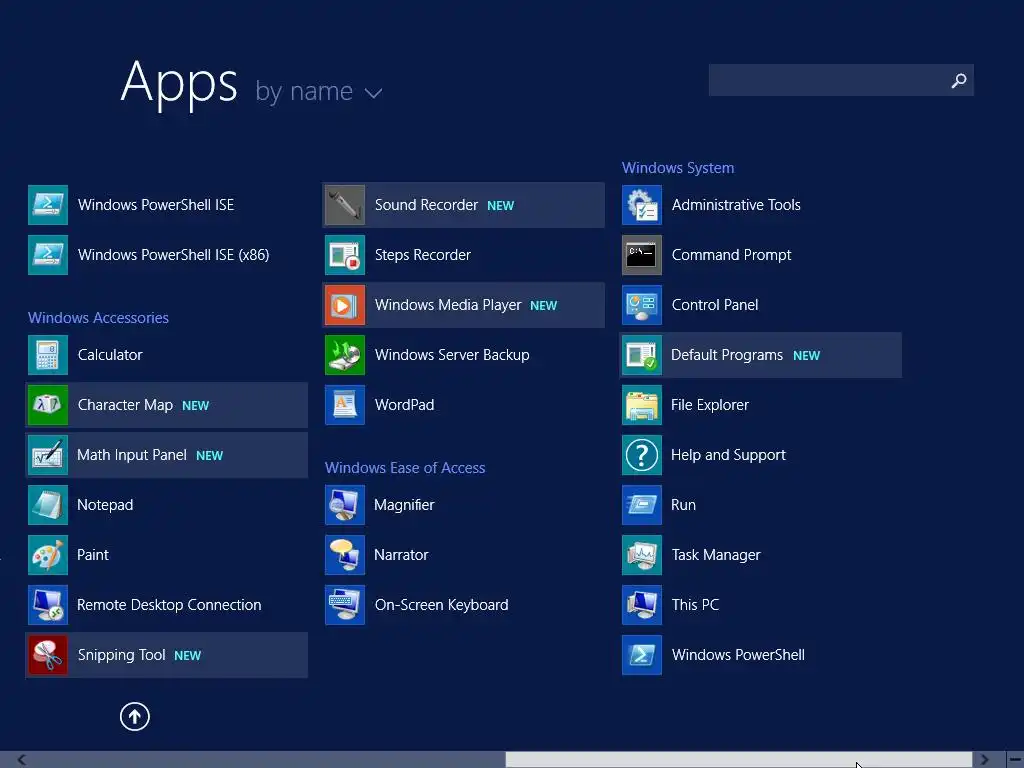Open the Administrative Tools icon
The width and height of the screenshot is (1024, 768).
(x=642, y=205)
